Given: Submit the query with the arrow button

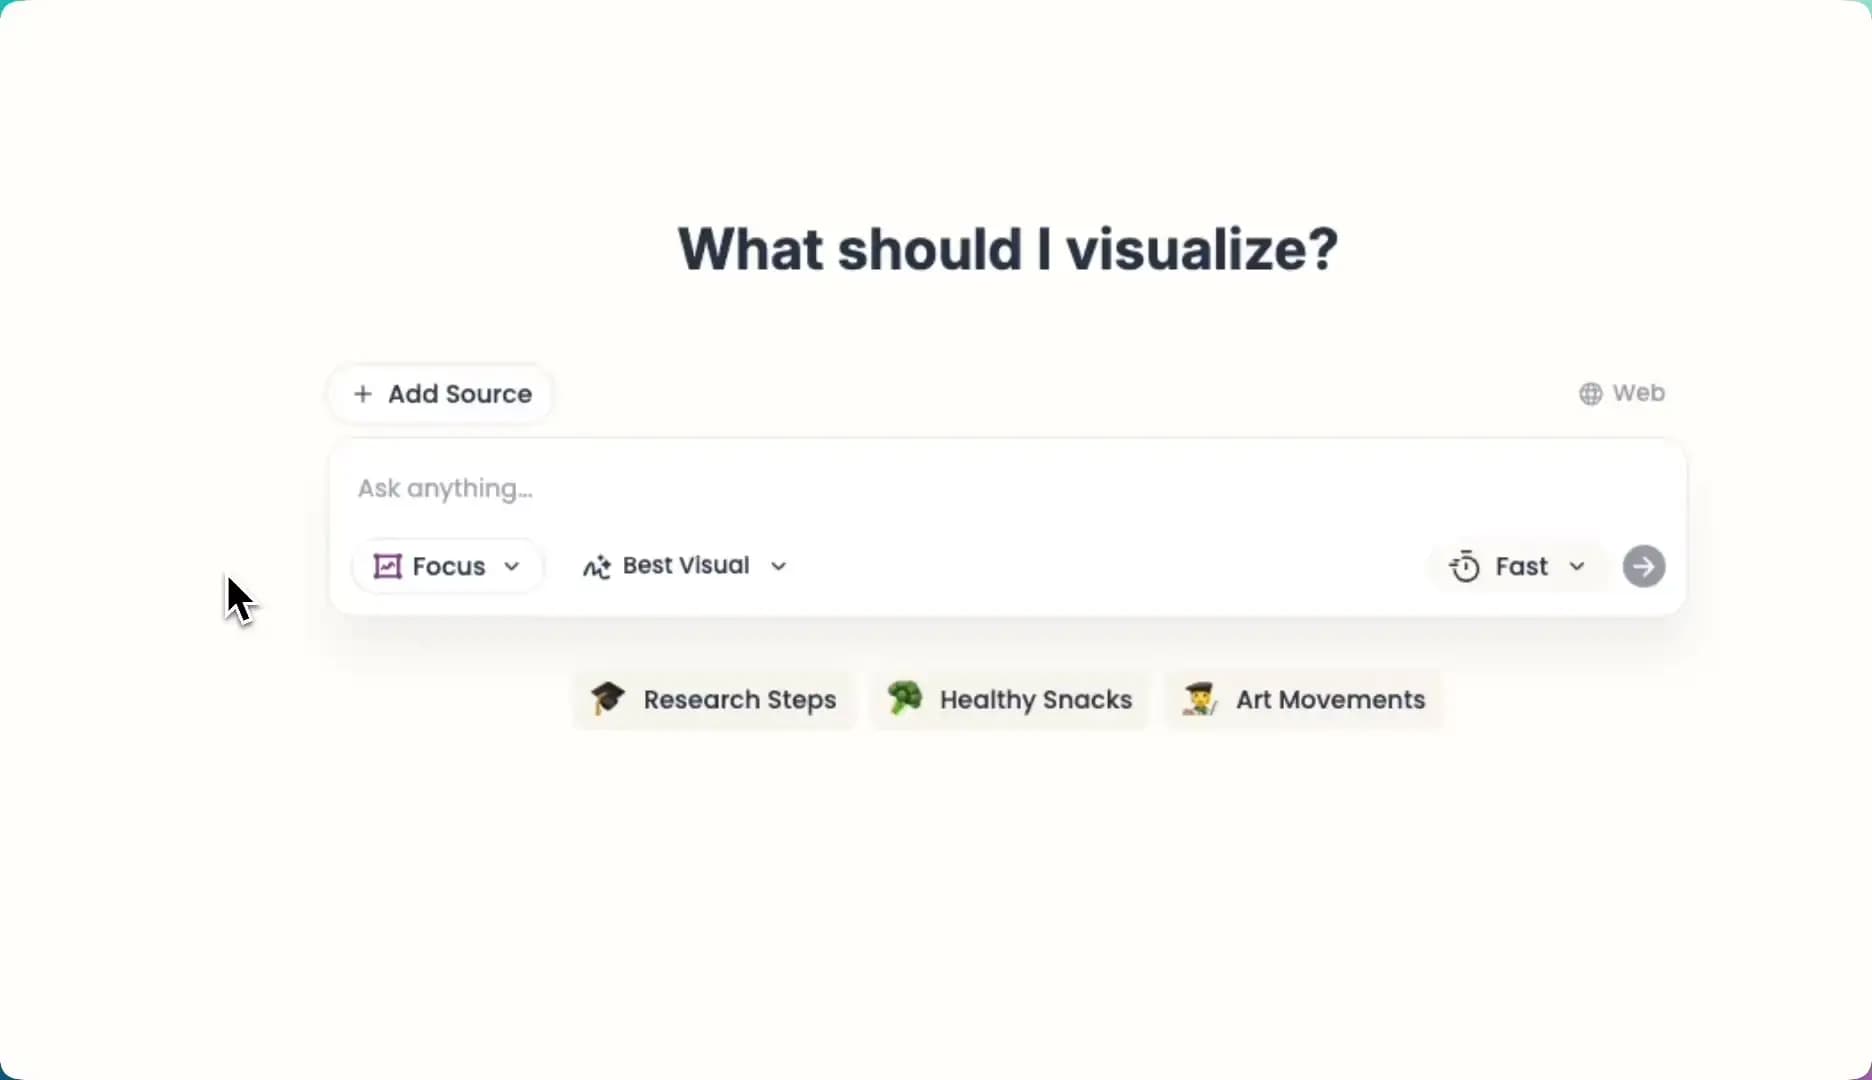Looking at the screenshot, I should tap(1644, 566).
